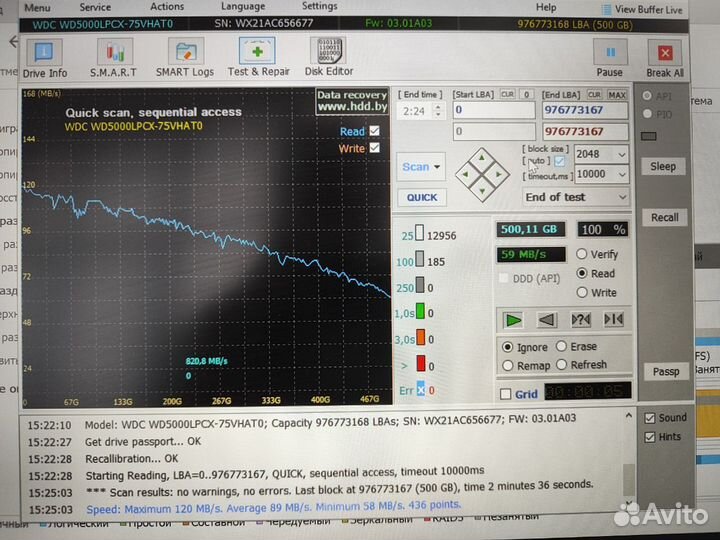Open SMART Logs from the toolbar

pos(185,56)
